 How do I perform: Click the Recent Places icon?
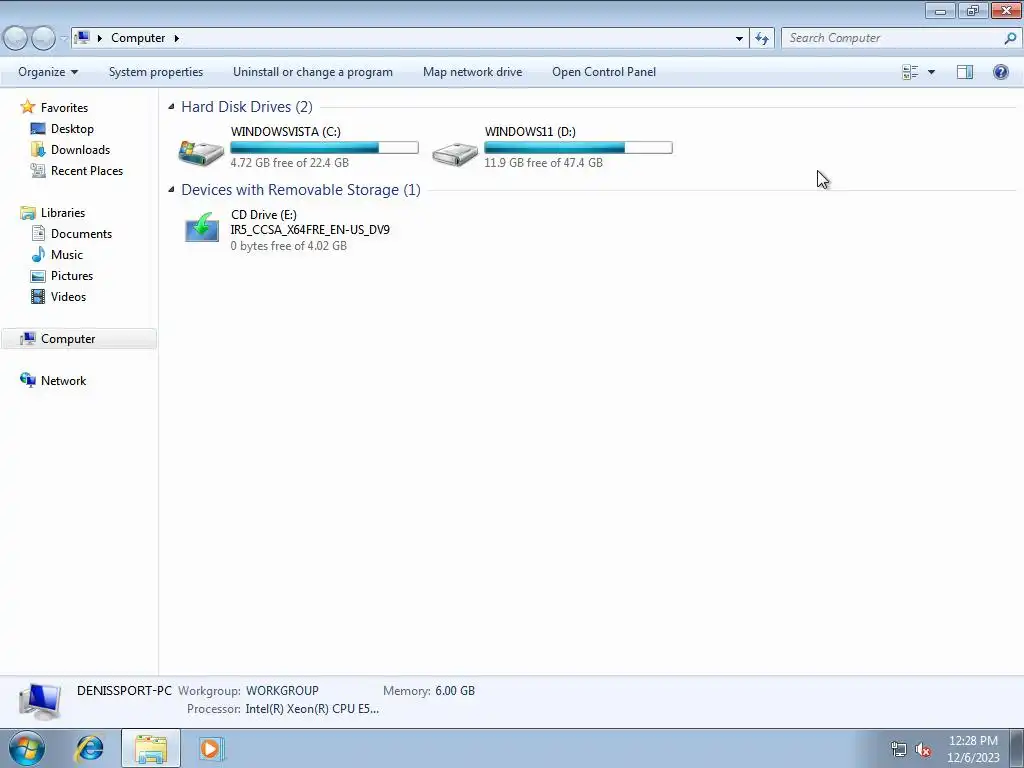click(38, 170)
